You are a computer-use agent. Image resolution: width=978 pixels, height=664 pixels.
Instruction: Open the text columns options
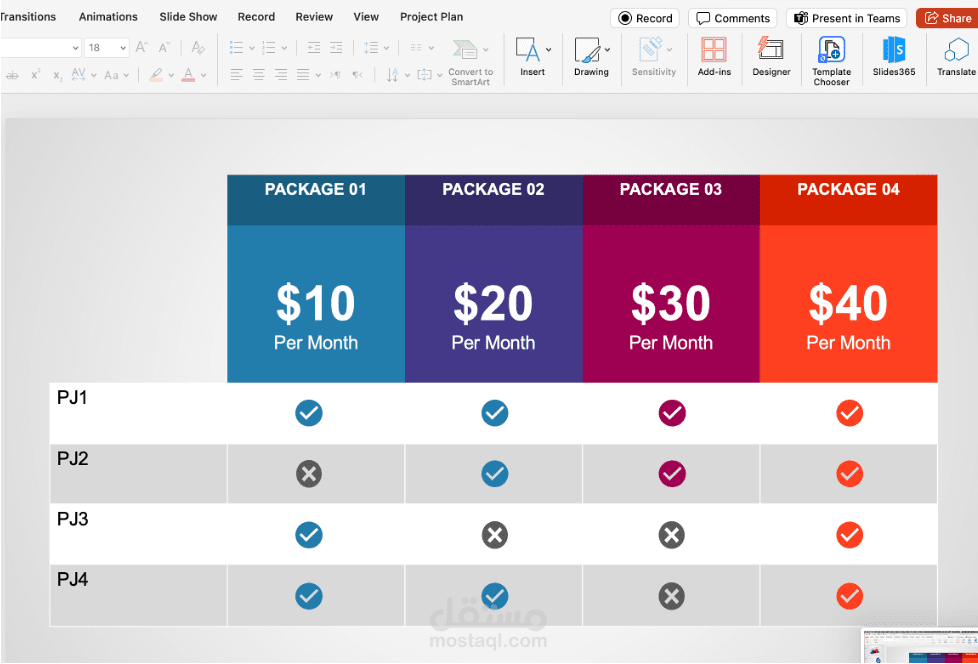(417, 47)
